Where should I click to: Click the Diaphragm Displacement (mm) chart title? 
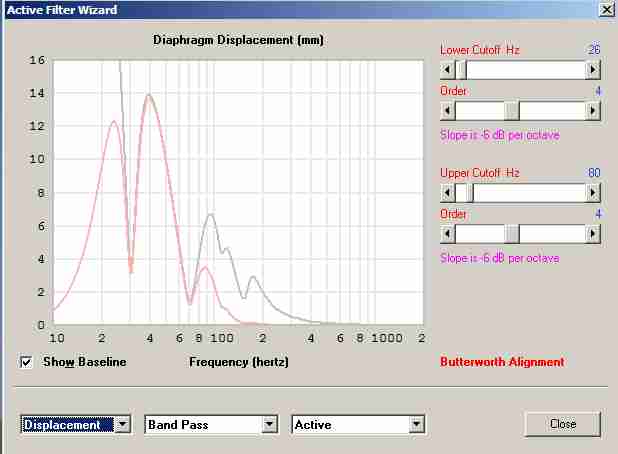click(238, 40)
